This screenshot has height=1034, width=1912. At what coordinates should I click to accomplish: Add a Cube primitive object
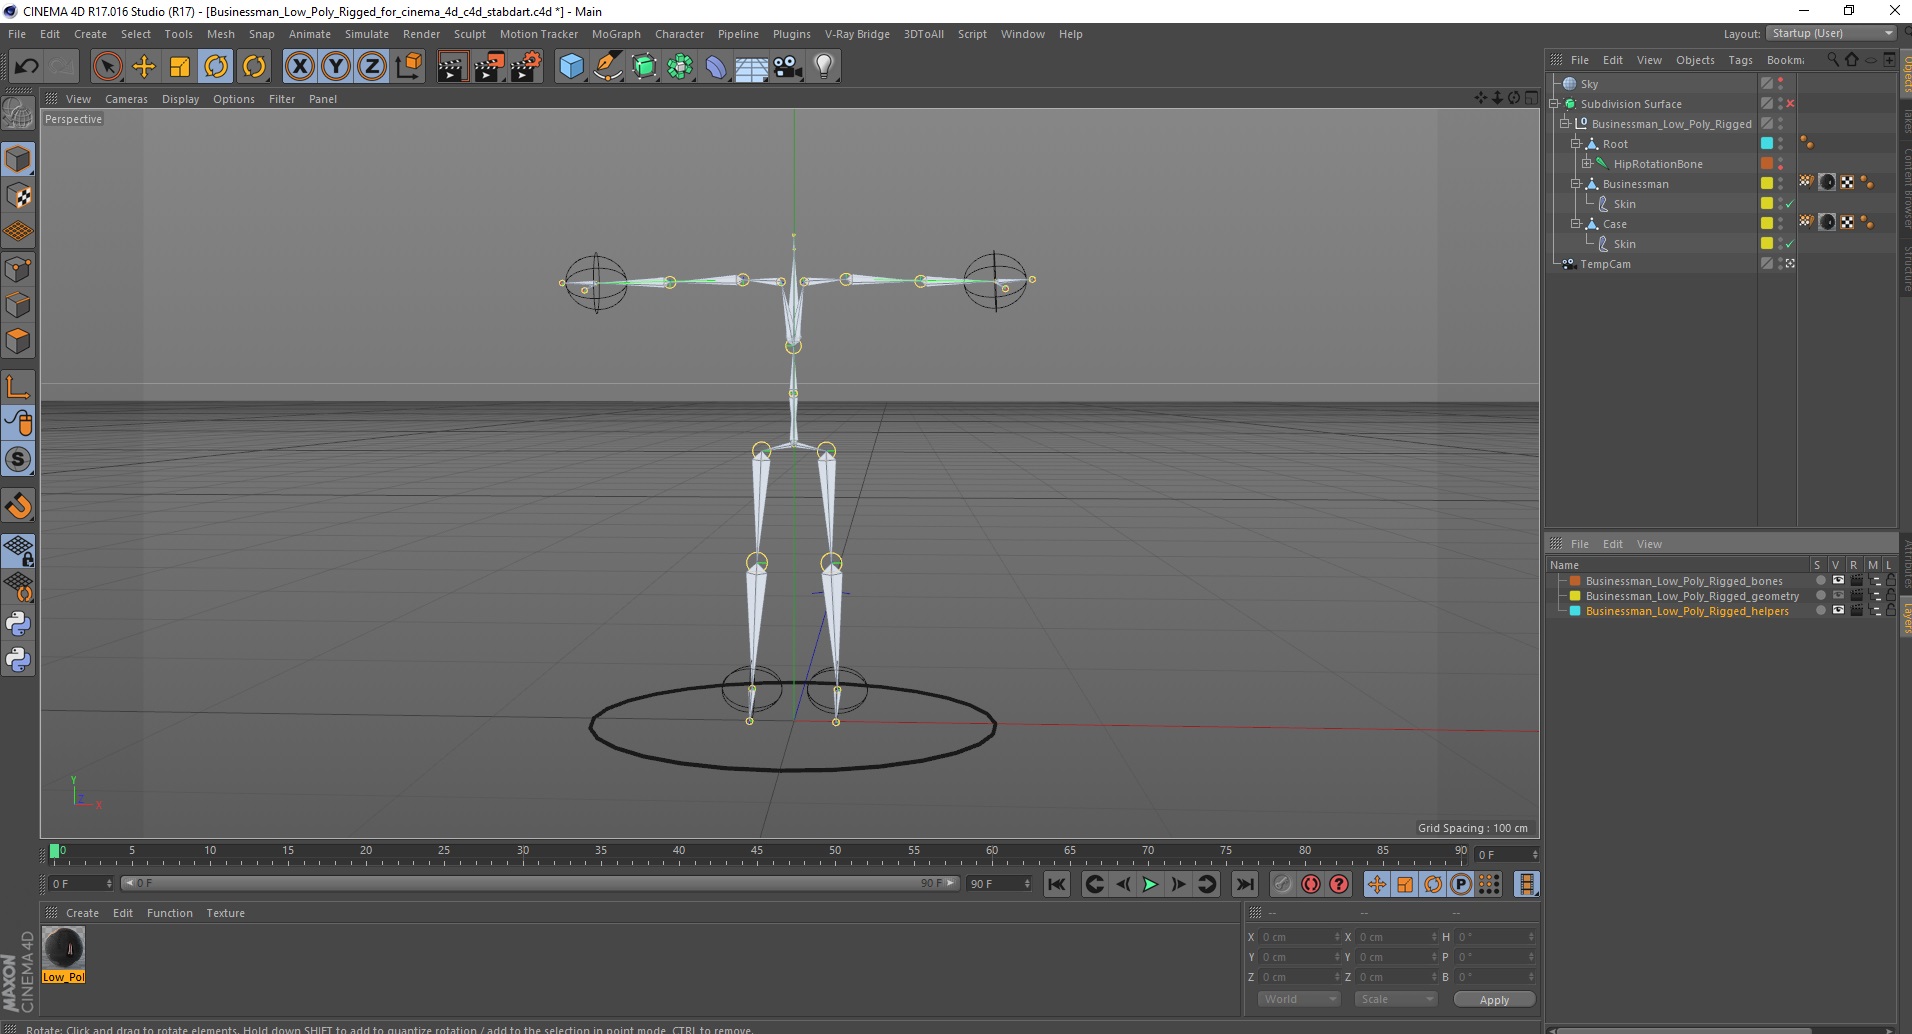click(571, 67)
